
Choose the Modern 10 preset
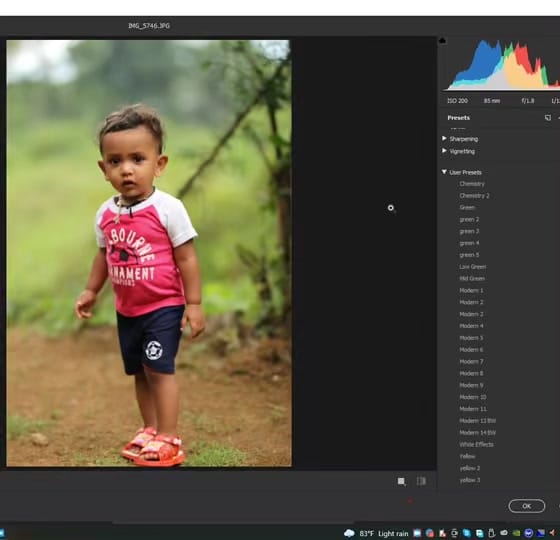tap(472, 397)
